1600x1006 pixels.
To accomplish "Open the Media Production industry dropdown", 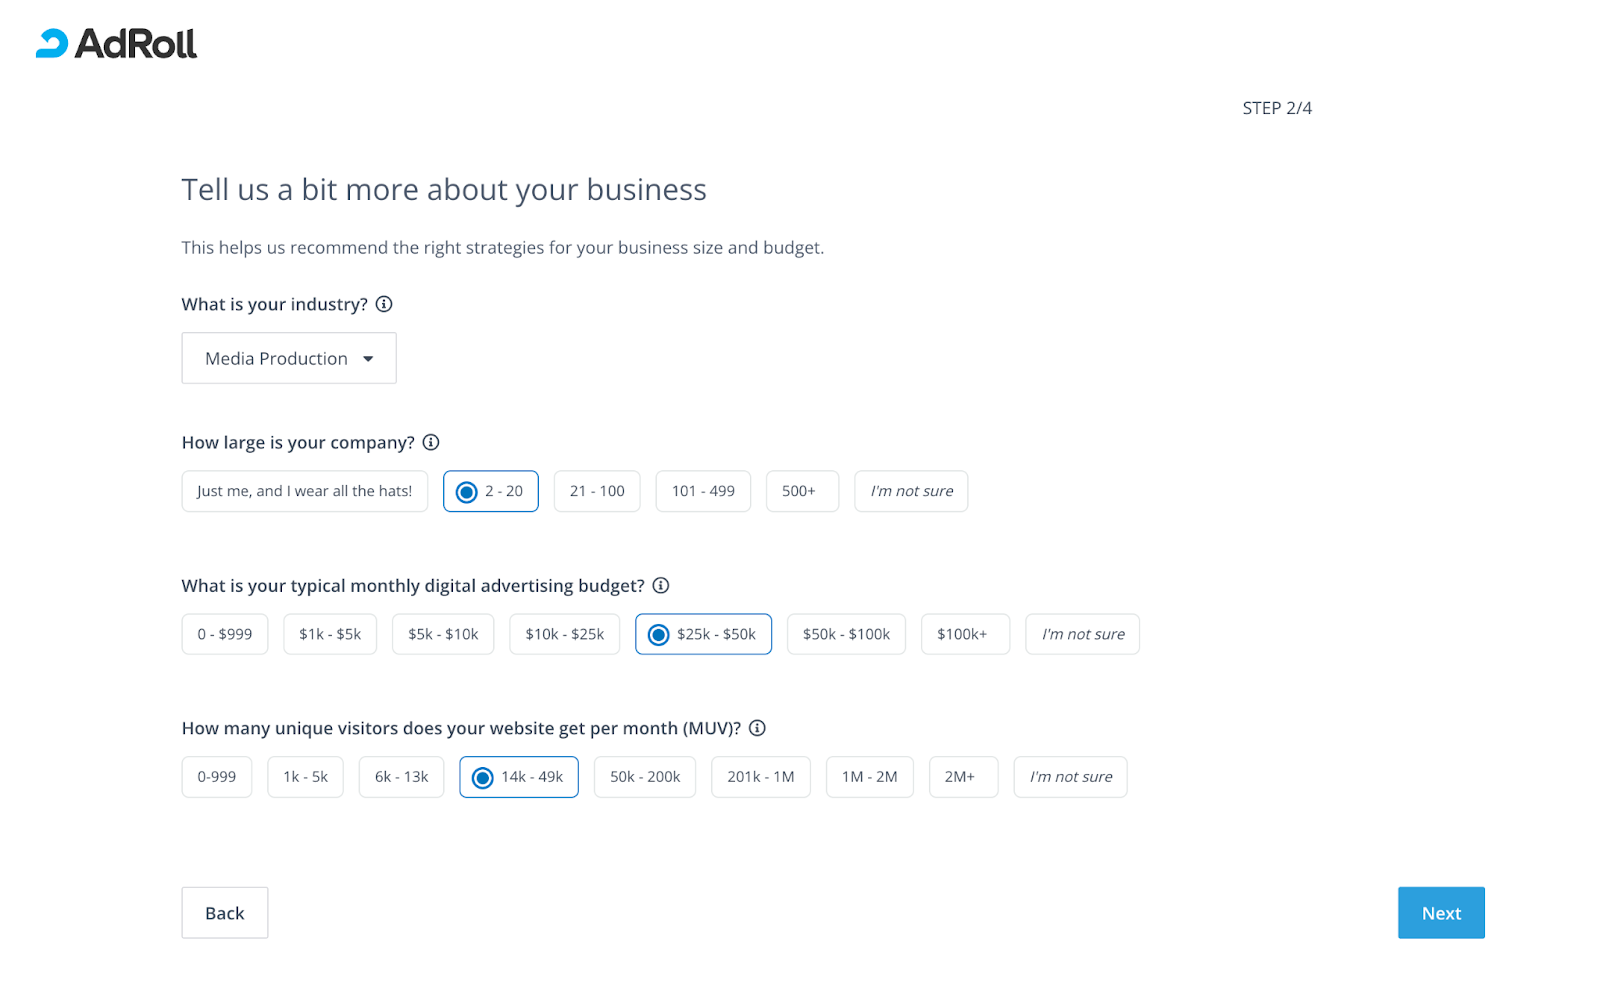I will pyautogui.click(x=289, y=358).
